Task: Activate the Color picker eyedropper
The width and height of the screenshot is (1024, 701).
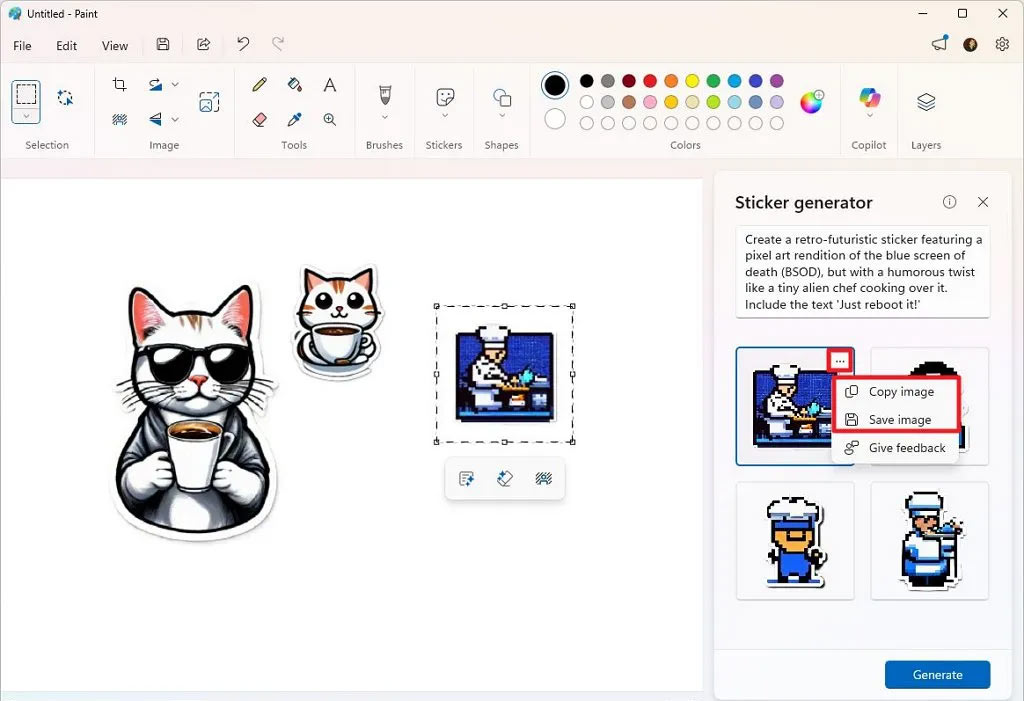Action: pyautogui.click(x=294, y=119)
